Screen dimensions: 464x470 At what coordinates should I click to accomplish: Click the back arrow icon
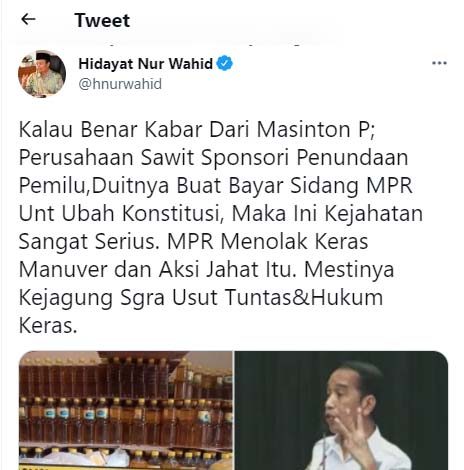(28, 19)
